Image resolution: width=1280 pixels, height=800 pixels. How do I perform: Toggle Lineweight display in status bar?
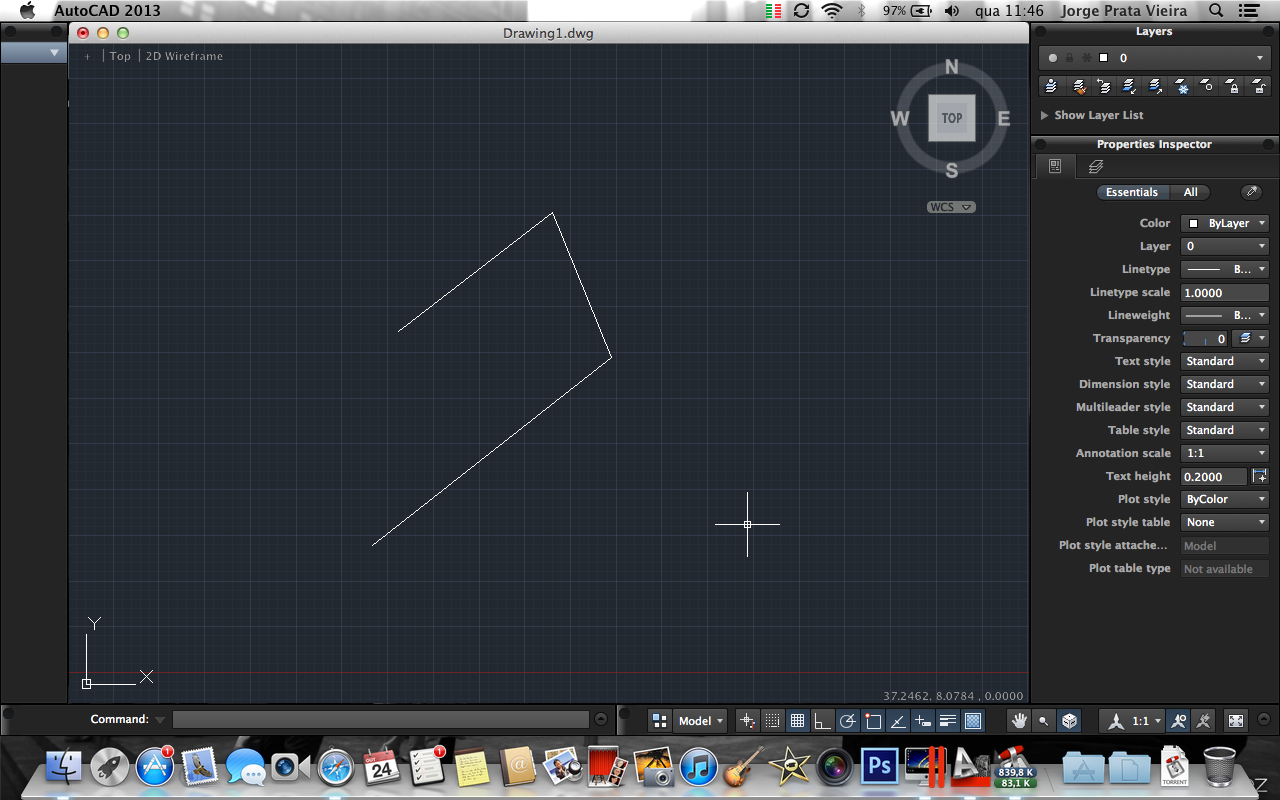948,720
